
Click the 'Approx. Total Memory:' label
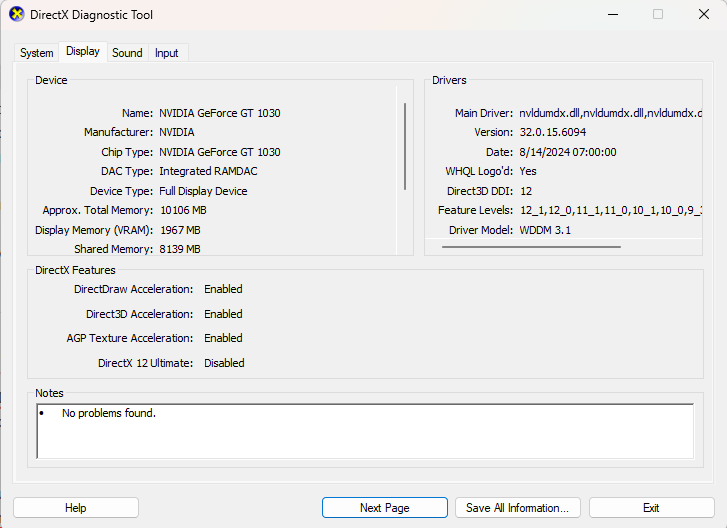tap(97, 210)
